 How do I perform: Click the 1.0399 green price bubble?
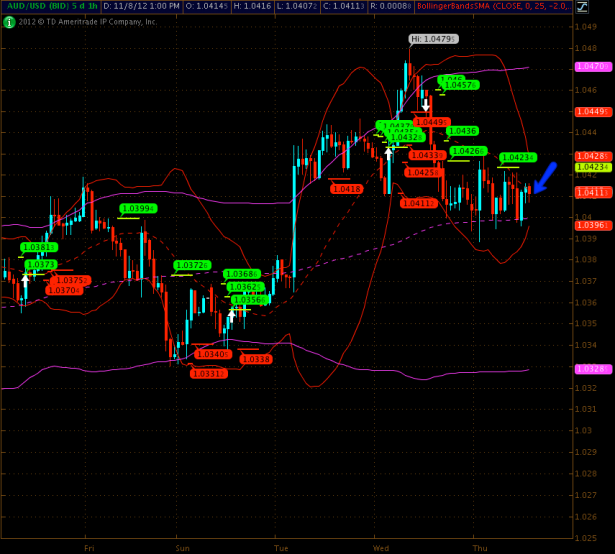click(137, 209)
